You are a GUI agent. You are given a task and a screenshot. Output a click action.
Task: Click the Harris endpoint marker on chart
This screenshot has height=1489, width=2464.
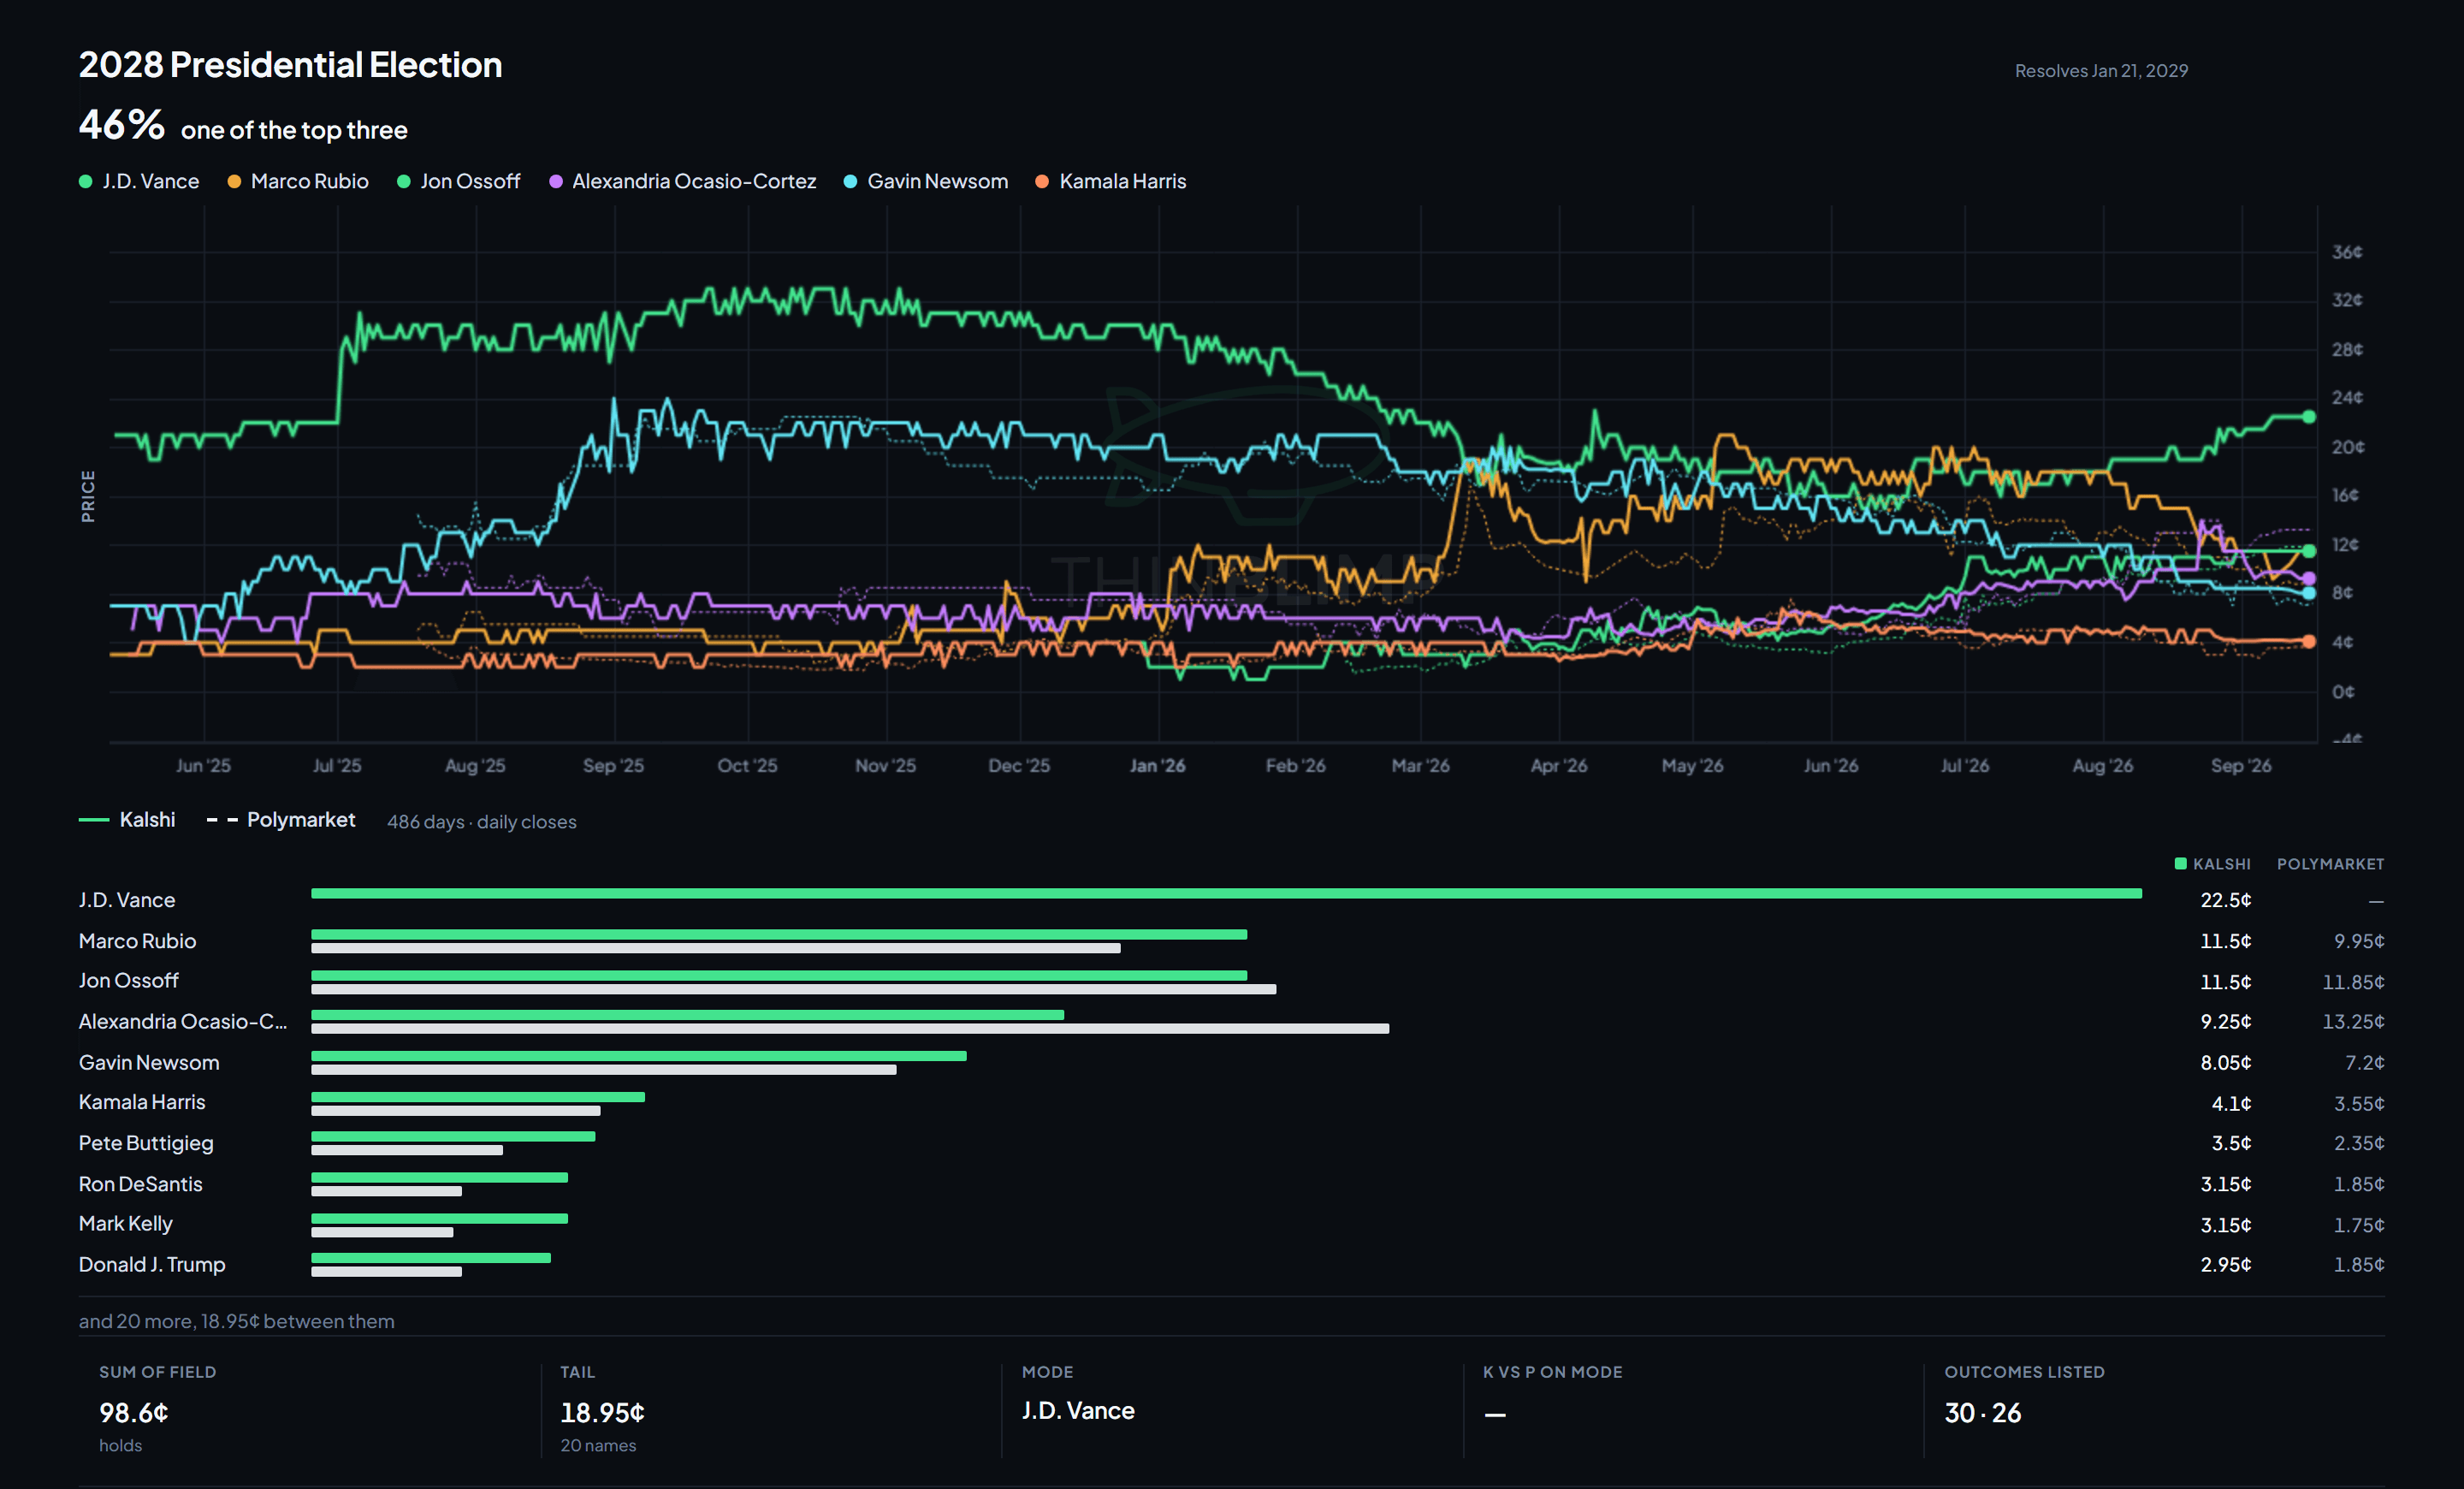pos(2309,641)
